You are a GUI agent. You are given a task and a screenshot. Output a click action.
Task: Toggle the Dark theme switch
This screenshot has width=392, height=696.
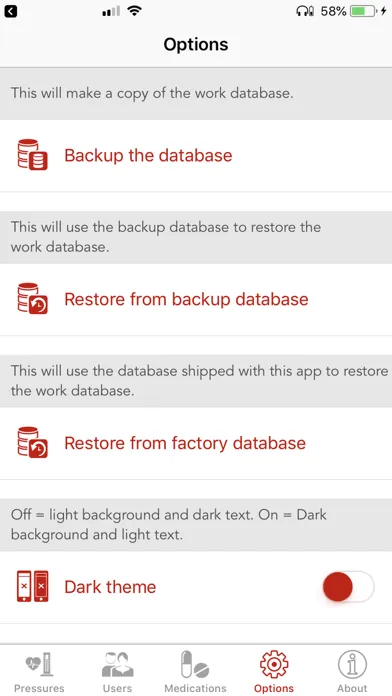coord(348,586)
